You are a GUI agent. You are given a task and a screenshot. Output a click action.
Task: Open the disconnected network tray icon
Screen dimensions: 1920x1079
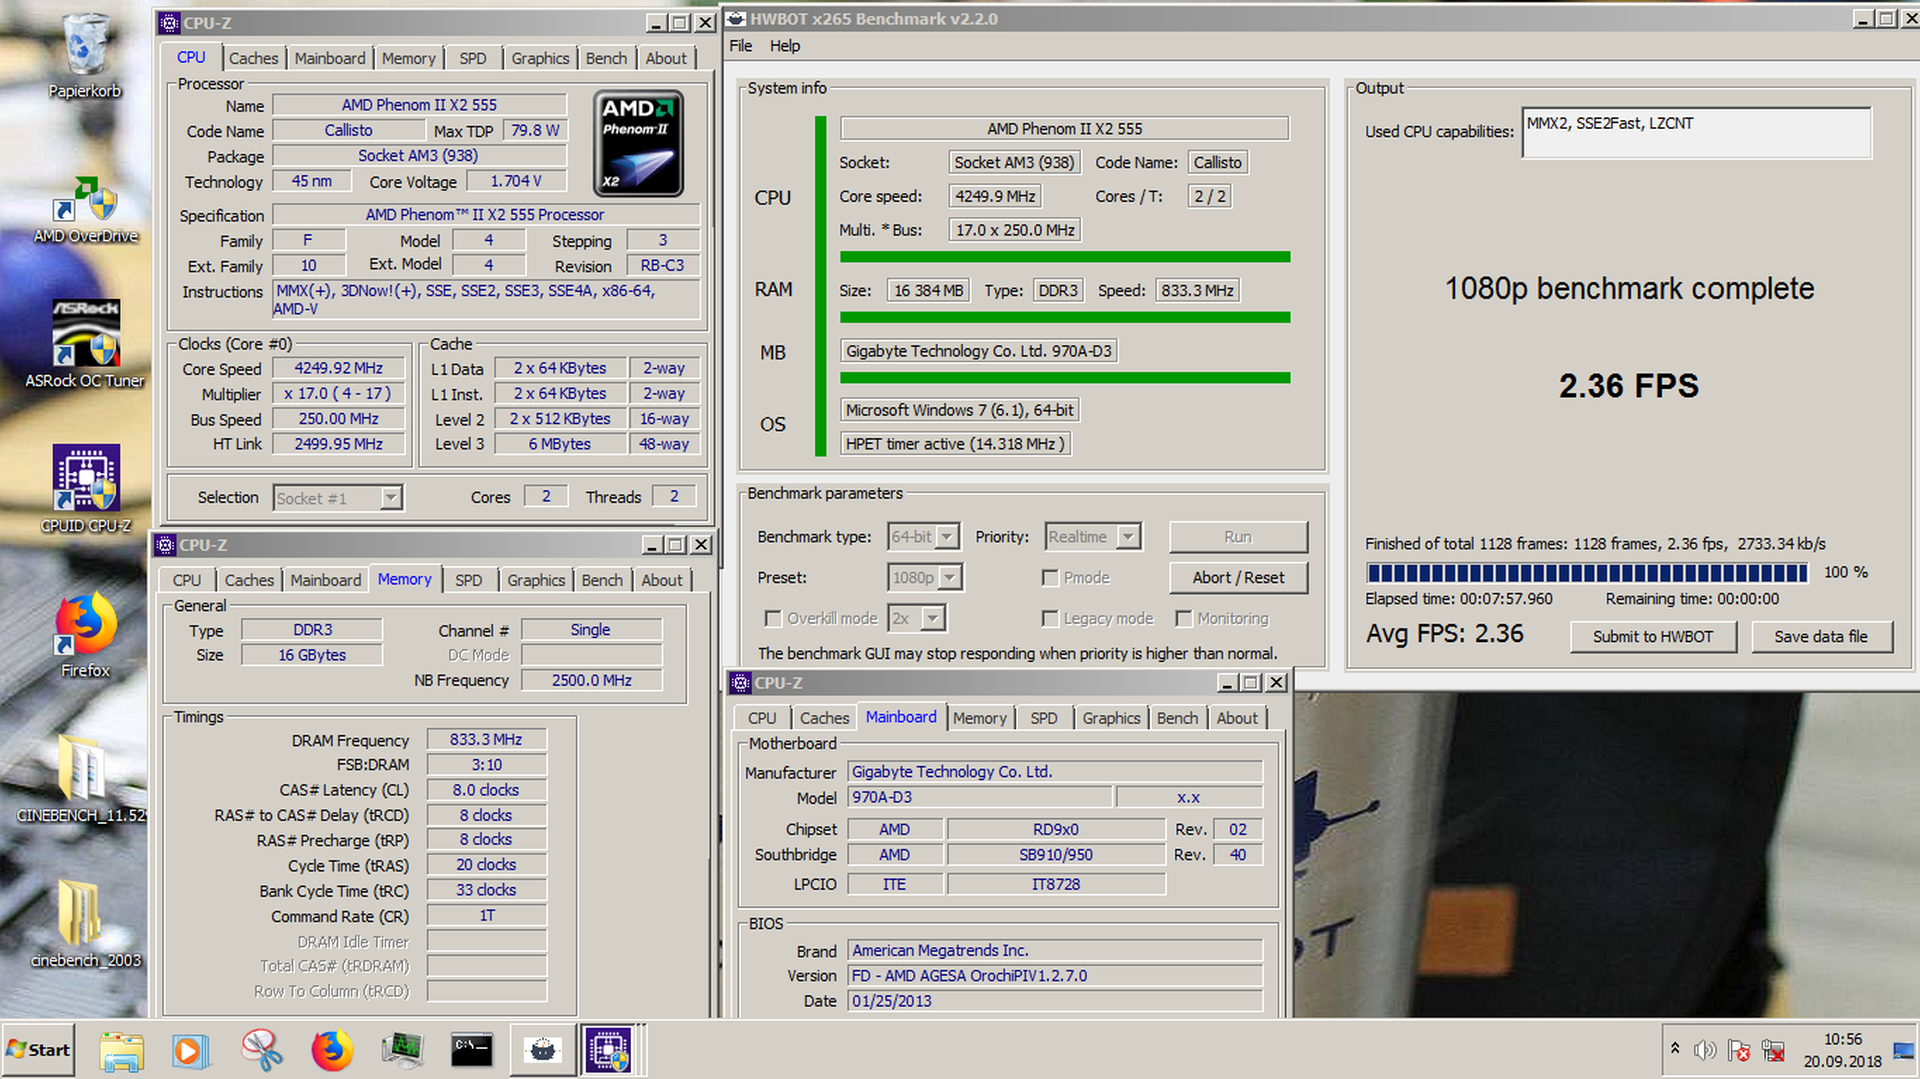point(1774,1050)
